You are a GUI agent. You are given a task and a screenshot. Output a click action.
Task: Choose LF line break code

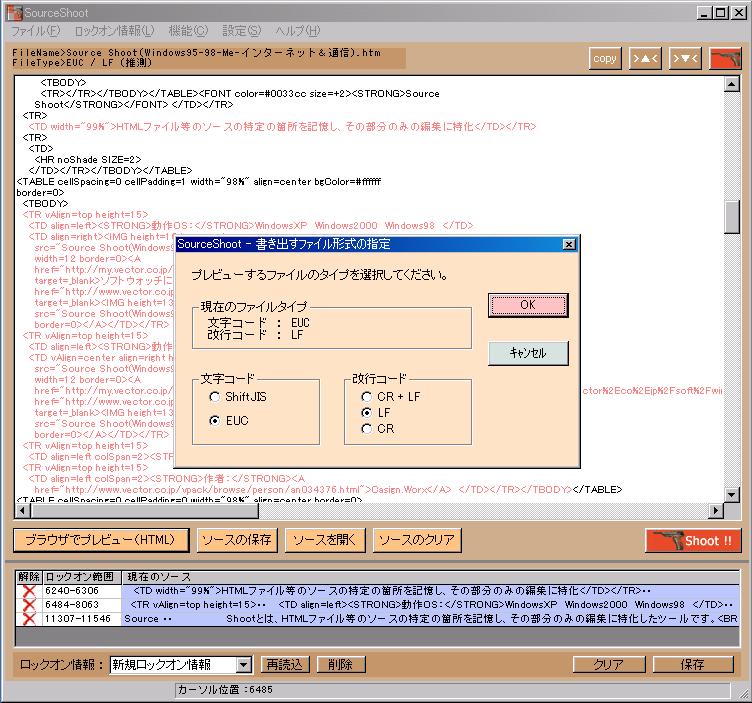(x=376, y=412)
